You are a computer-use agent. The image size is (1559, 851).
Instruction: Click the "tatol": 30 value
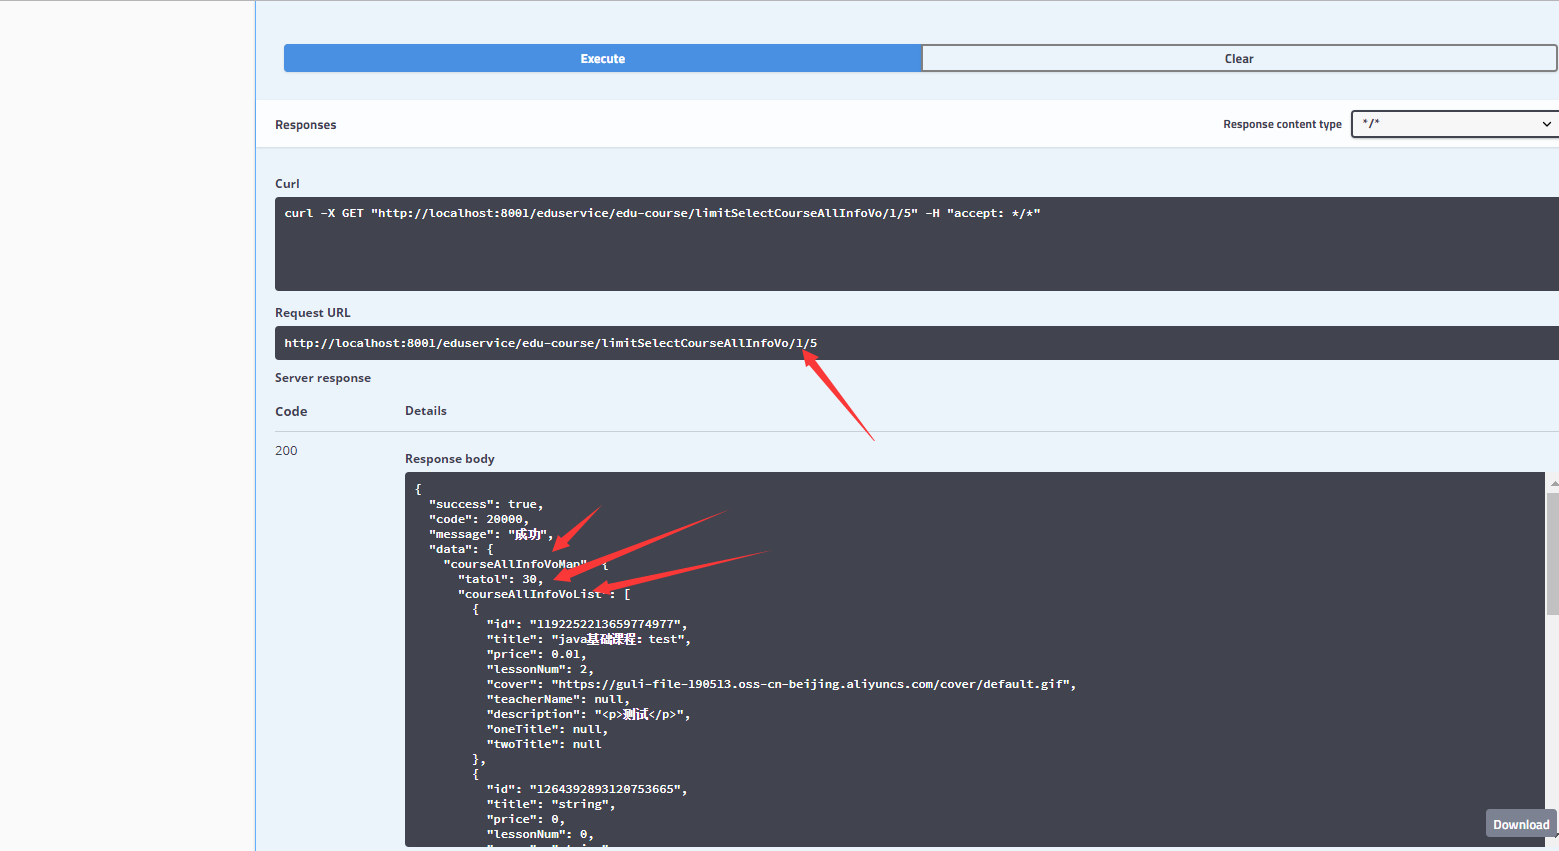[x=501, y=579]
